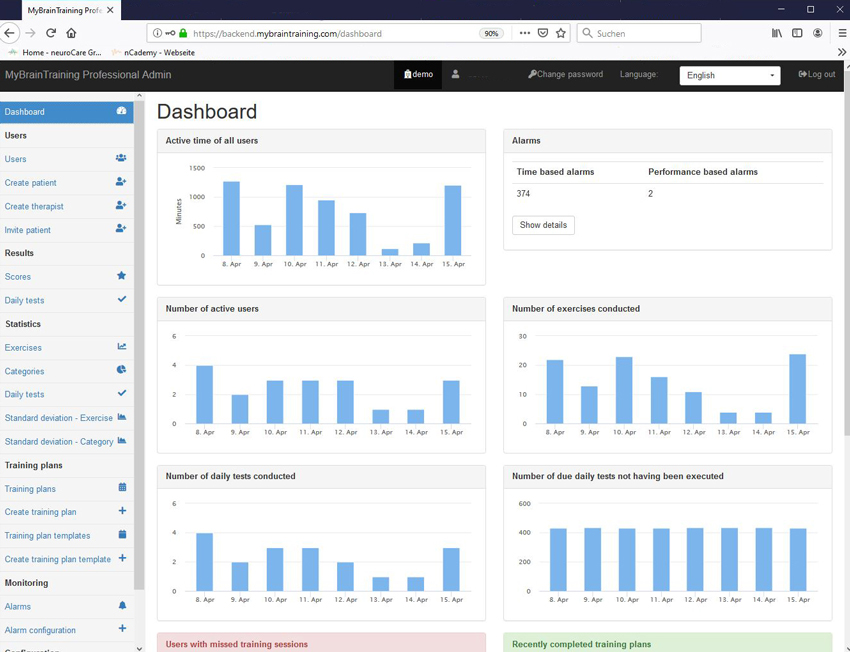Image resolution: width=850 pixels, height=652 pixels.
Task: Click the browser URL address field
Action: 330,33
